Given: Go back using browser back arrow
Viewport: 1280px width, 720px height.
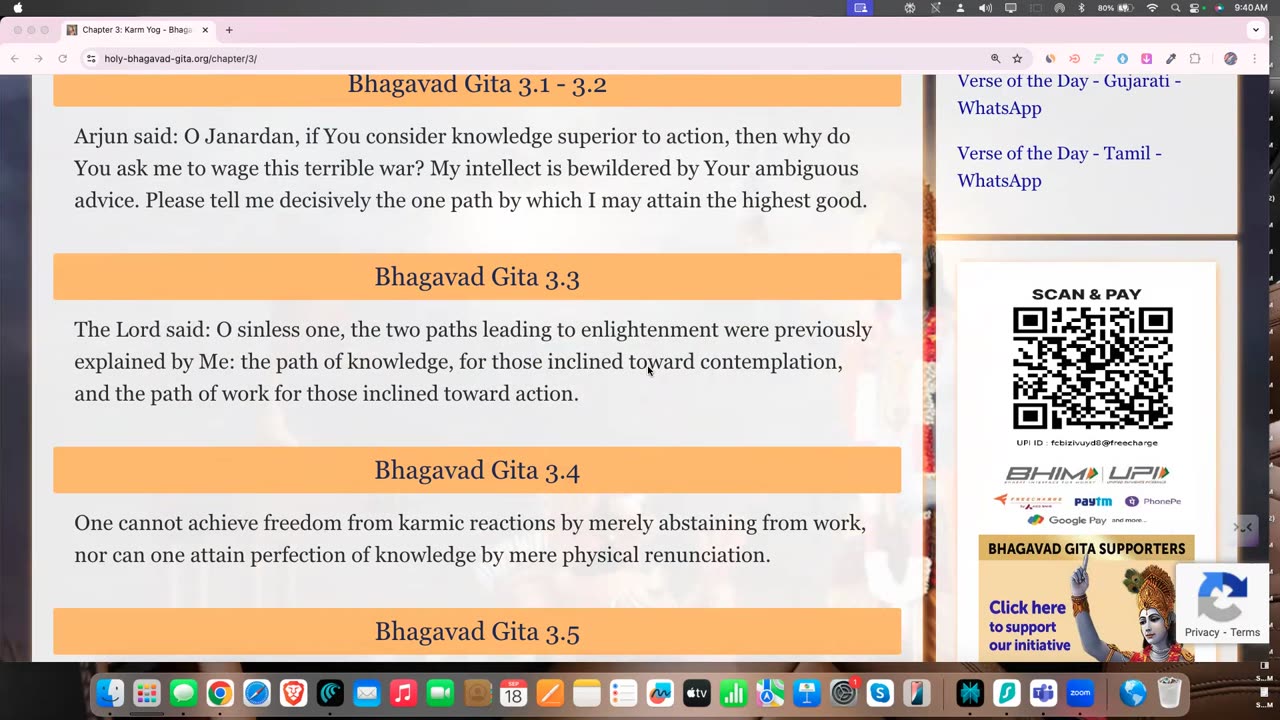Looking at the screenshot, I should [14, 59].
